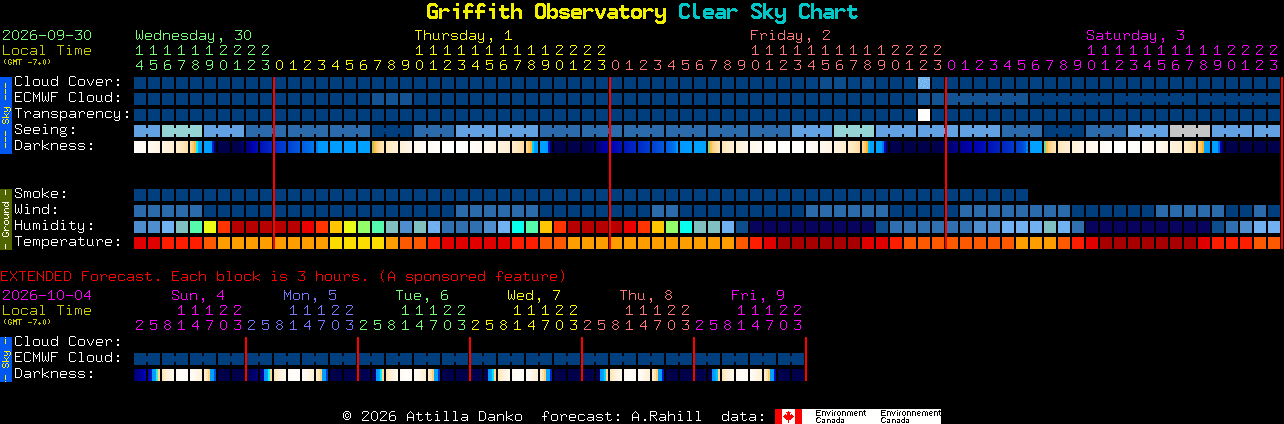
Task: Select the Wind row label
Action: click(36, 210)
